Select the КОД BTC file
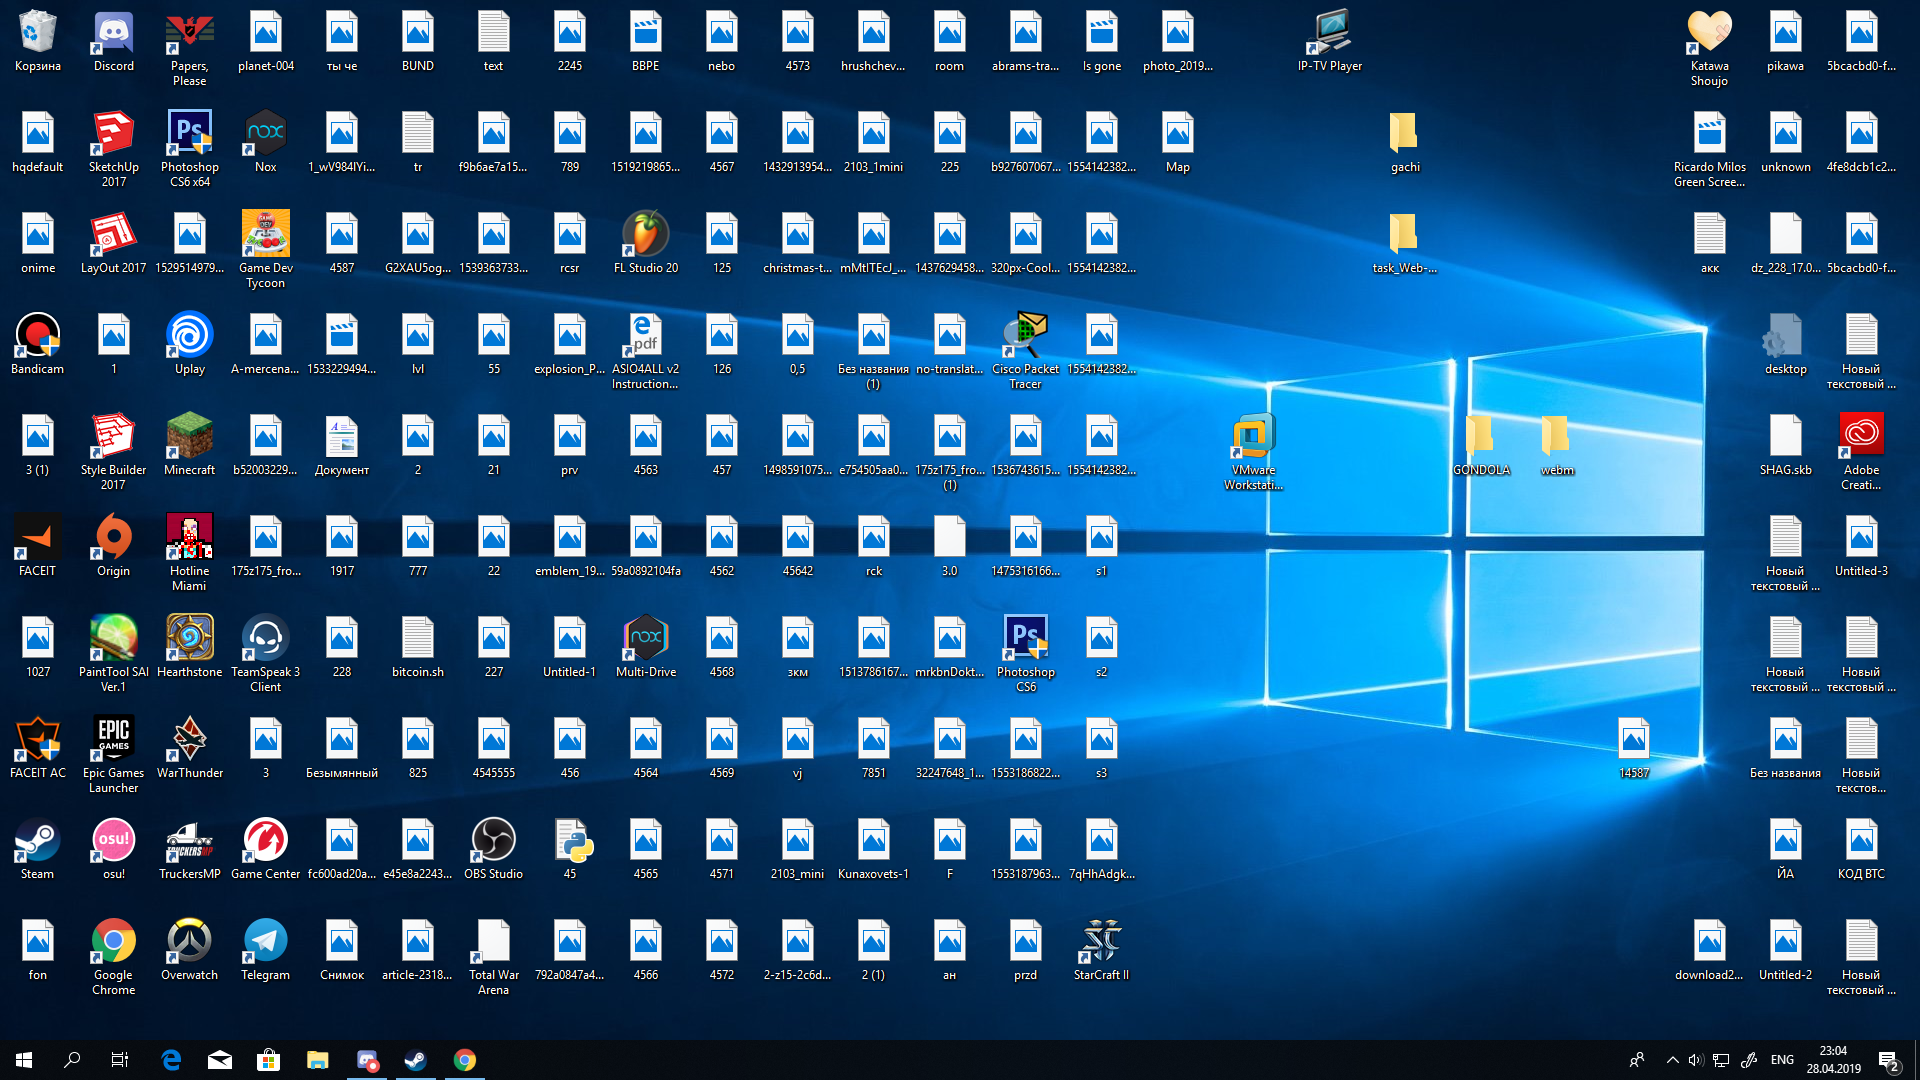This screenshot has height=1080, width=1920. (1862, 850)
